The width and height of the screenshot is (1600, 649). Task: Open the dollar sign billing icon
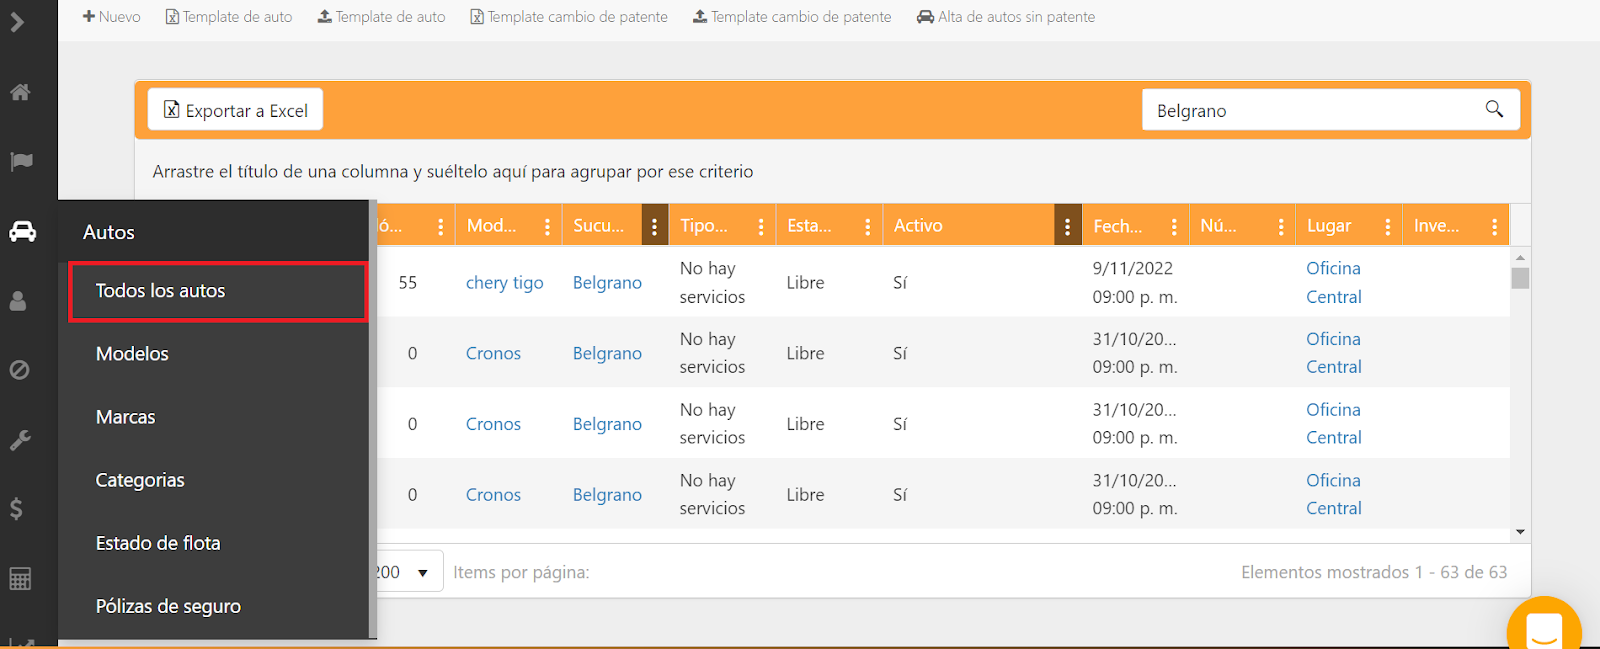tap(16, 509)
